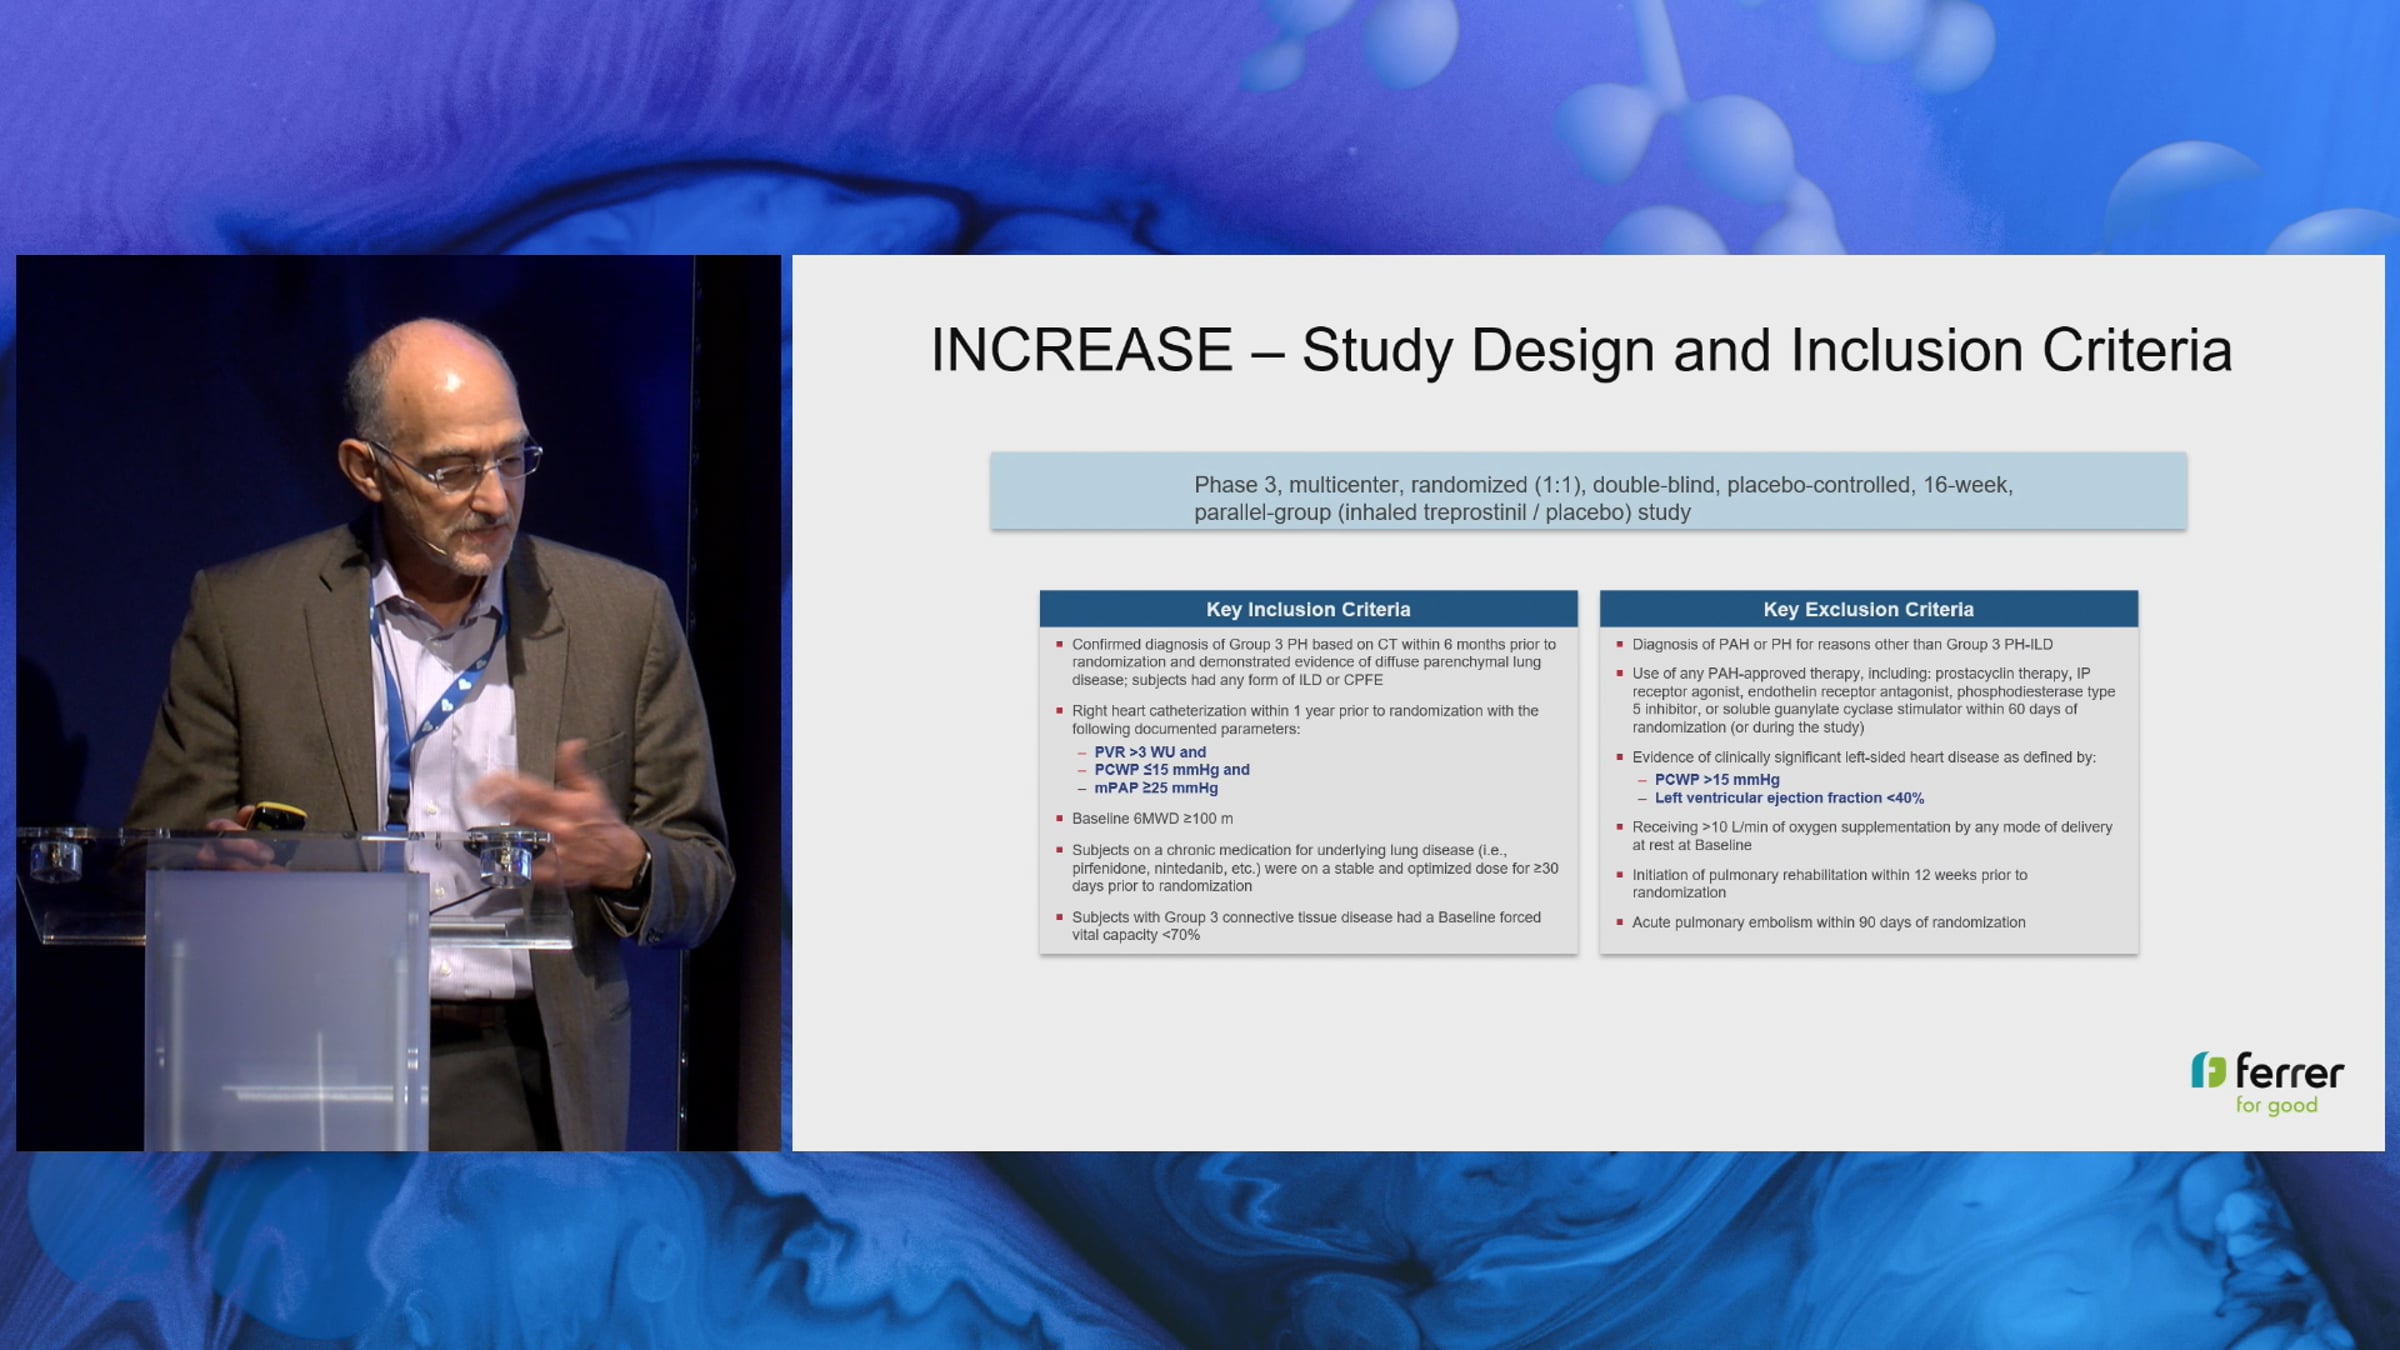This screenshot has height=1350, width=2400.
Task: Click 'PCWP ≤15 mmHg and' text
Action: click(x=1171, y=770)
